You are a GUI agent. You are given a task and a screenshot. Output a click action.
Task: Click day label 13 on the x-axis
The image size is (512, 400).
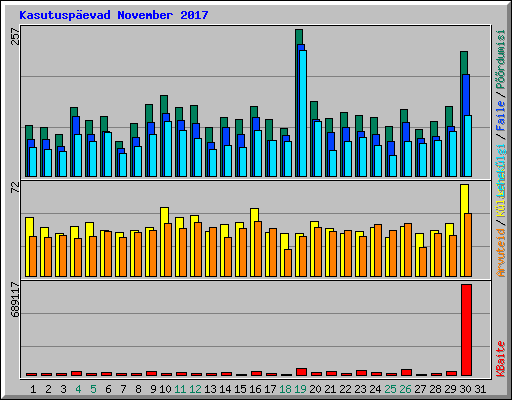[x=210, y=389]
